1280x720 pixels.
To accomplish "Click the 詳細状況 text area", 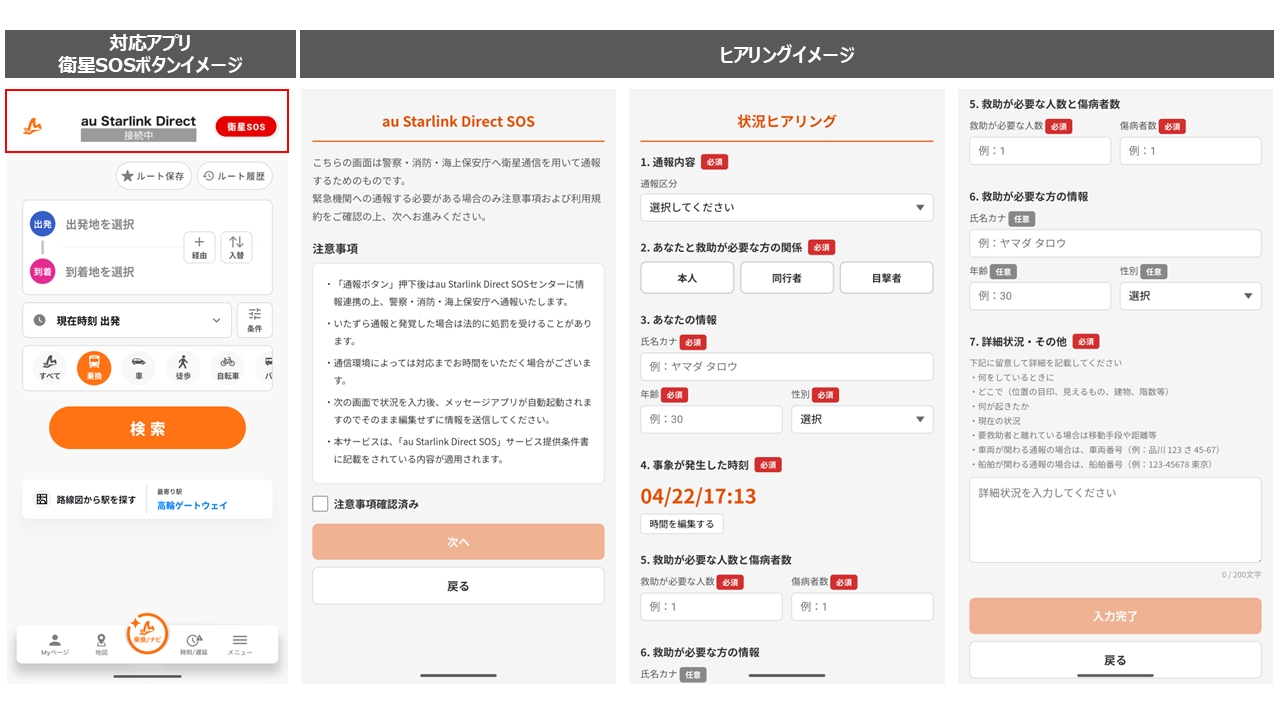I will (1114, 519).
